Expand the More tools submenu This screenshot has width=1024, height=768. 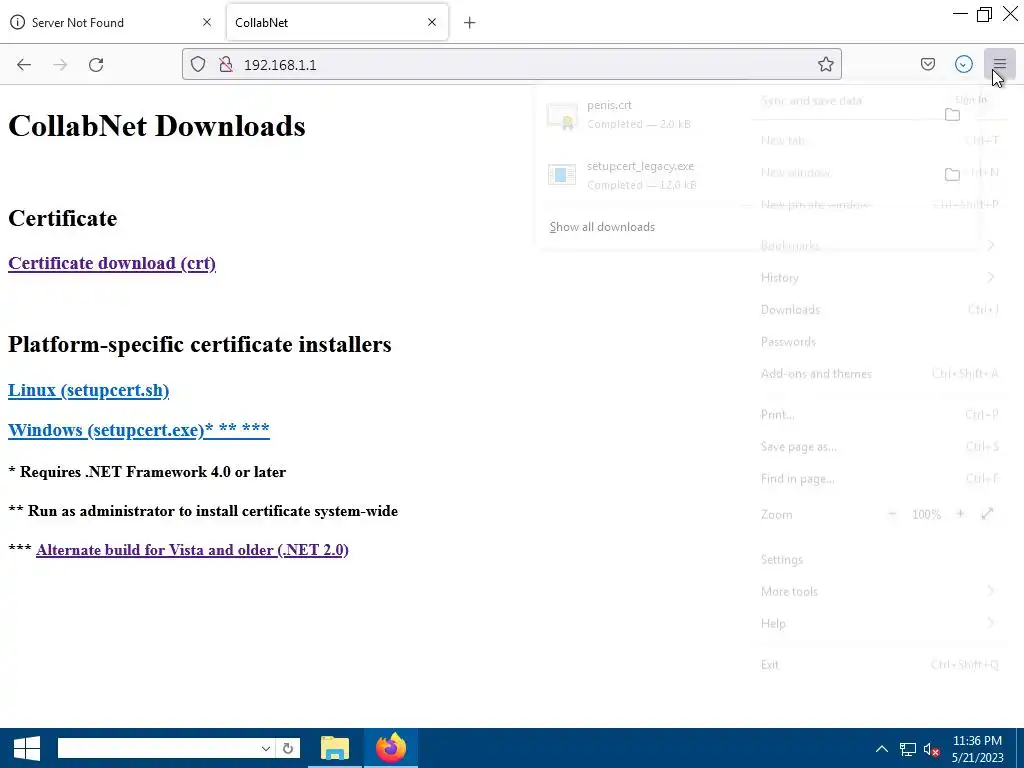pos(879,592)
